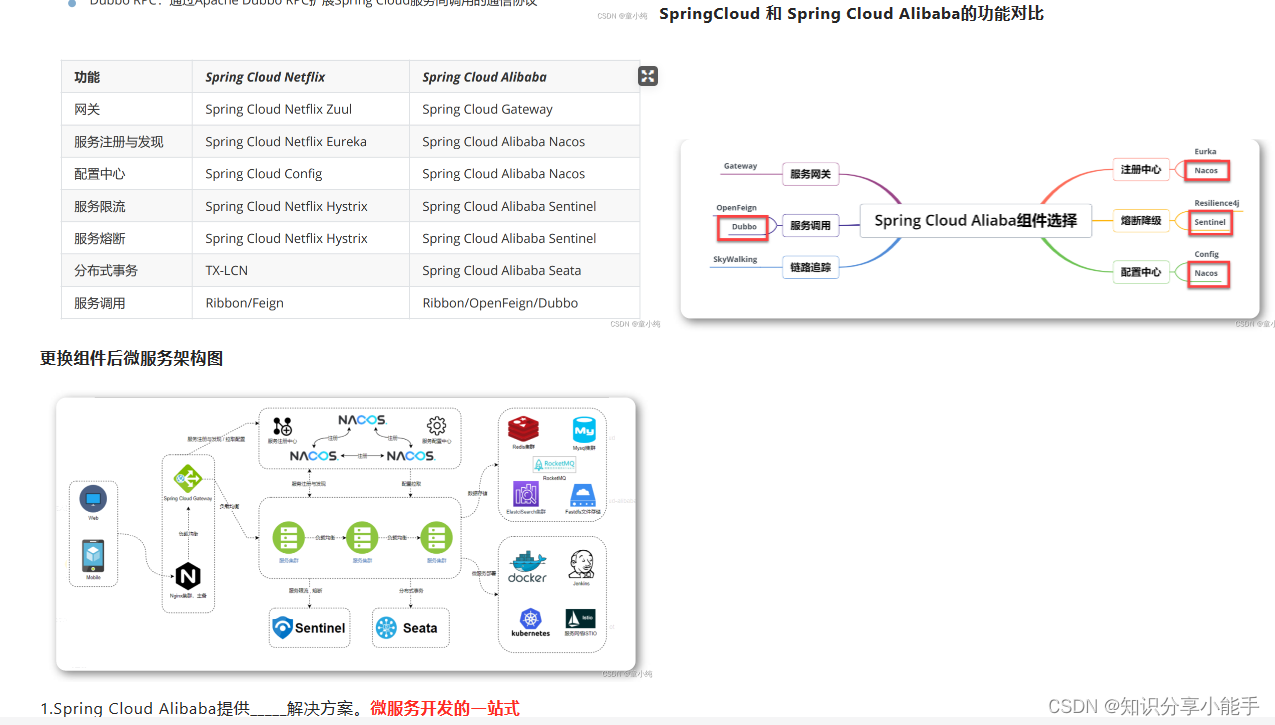The image size is (1275, 725).
Task: Click the 'OpenFeign' label in the mind map
Action: (736, 208)
